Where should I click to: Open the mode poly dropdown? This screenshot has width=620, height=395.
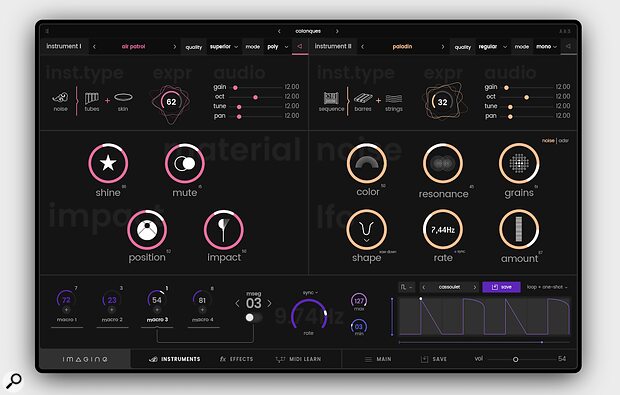click(278, 47)
